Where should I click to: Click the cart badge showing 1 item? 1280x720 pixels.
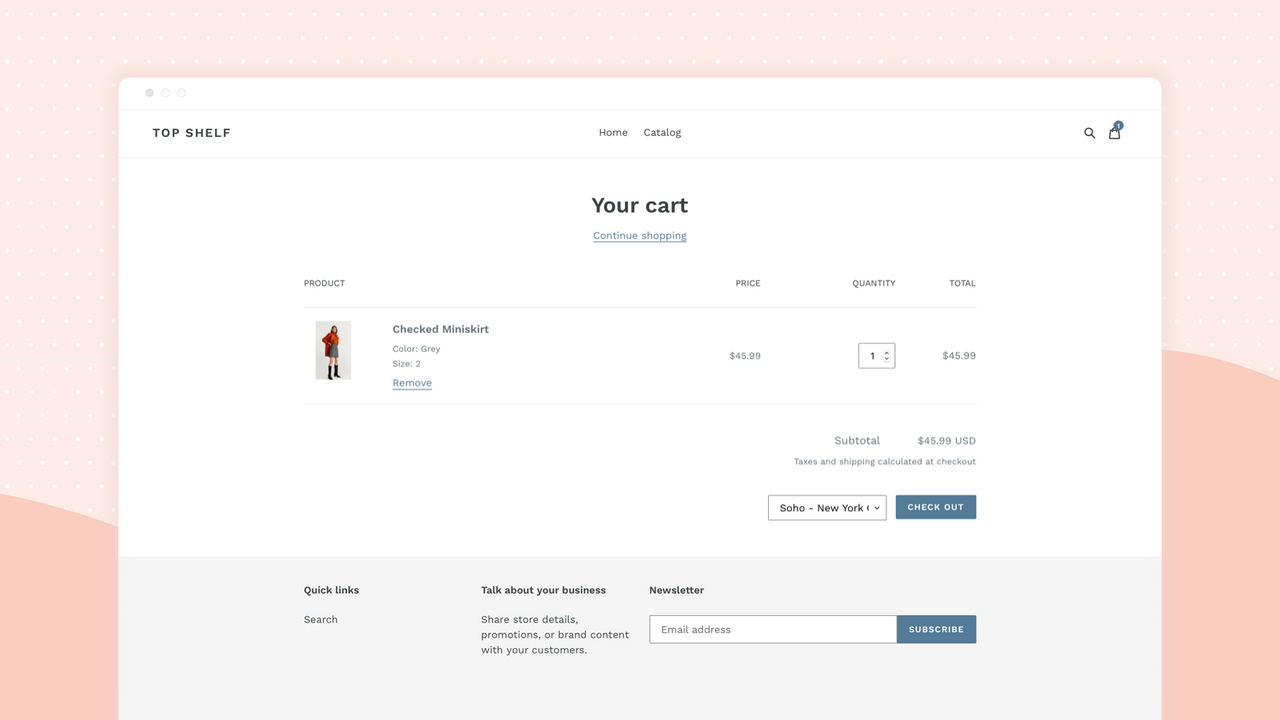point(1119,126)
